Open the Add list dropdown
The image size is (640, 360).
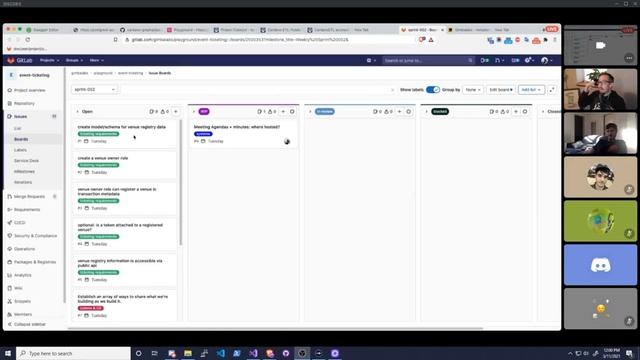coord(531,89)
